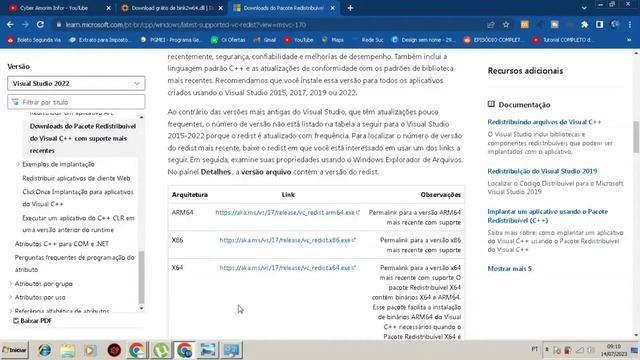Expand the Exemplos de implantação node
Screen dimensions: 640x360
[18, 164]
